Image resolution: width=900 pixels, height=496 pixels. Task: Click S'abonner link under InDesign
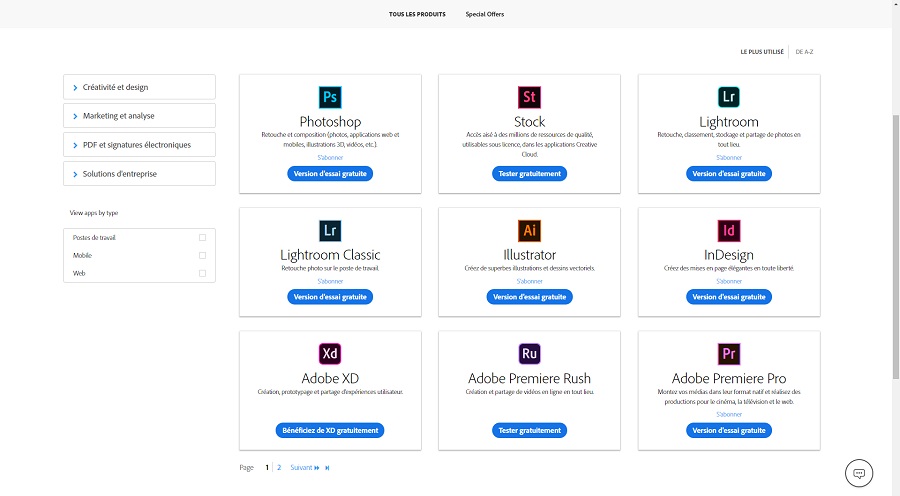pos(729,281)
